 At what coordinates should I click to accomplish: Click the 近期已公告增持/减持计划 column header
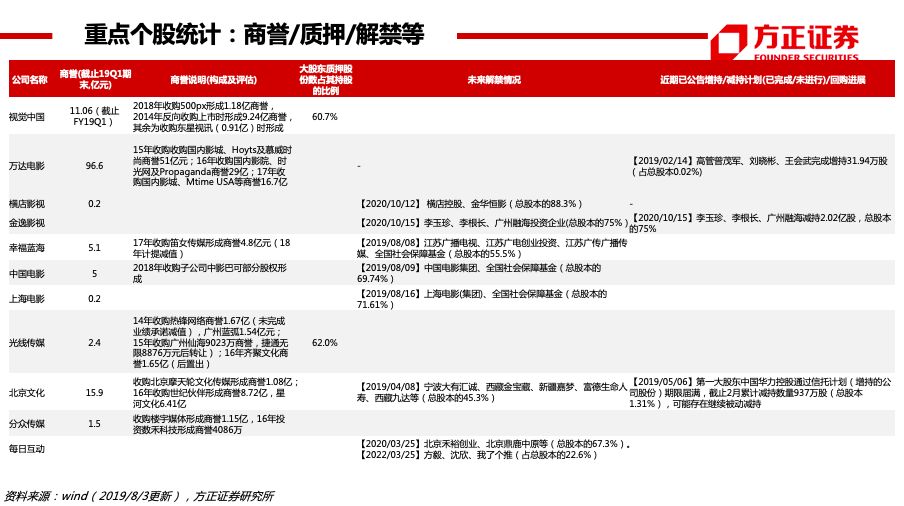pos(763,80)
